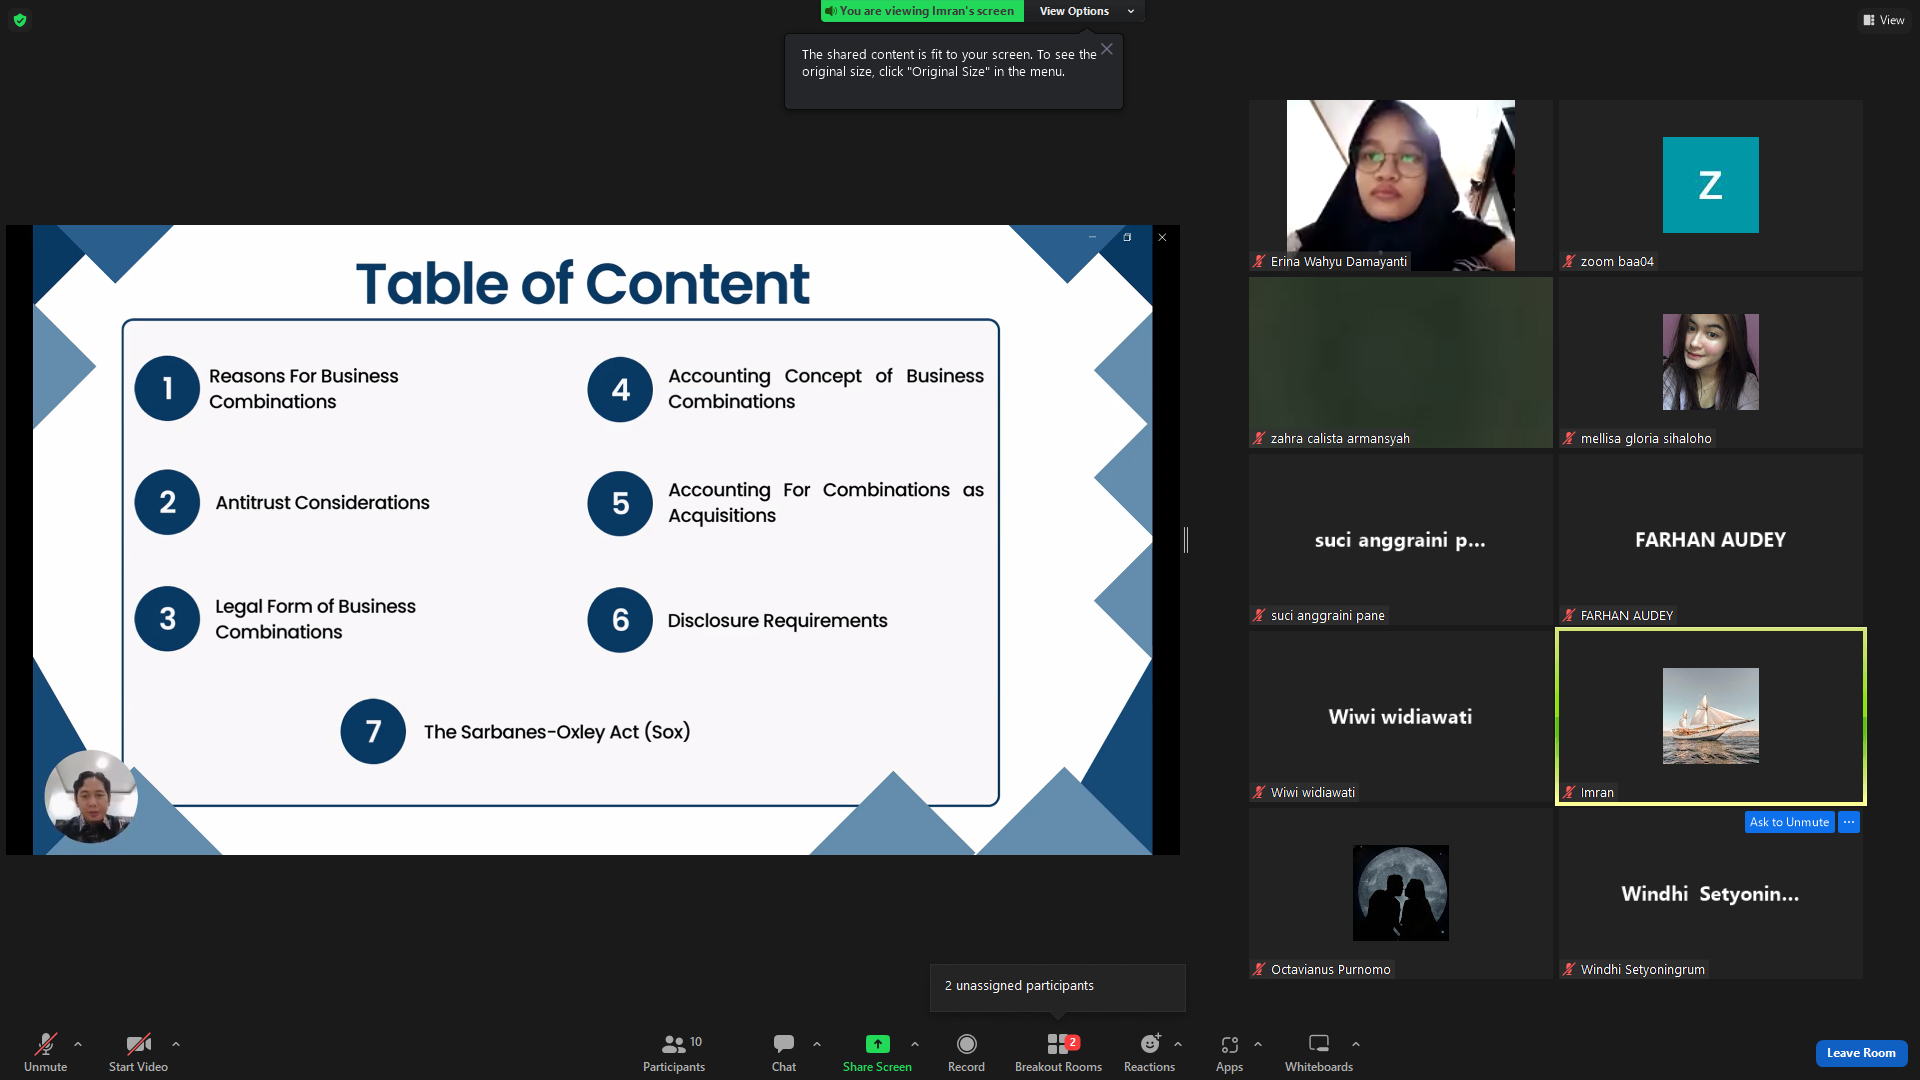The height and width of the screenshot is (1080, 1920).
Task: Open the Reactions menu
Action: [x=1150, y=1052]
